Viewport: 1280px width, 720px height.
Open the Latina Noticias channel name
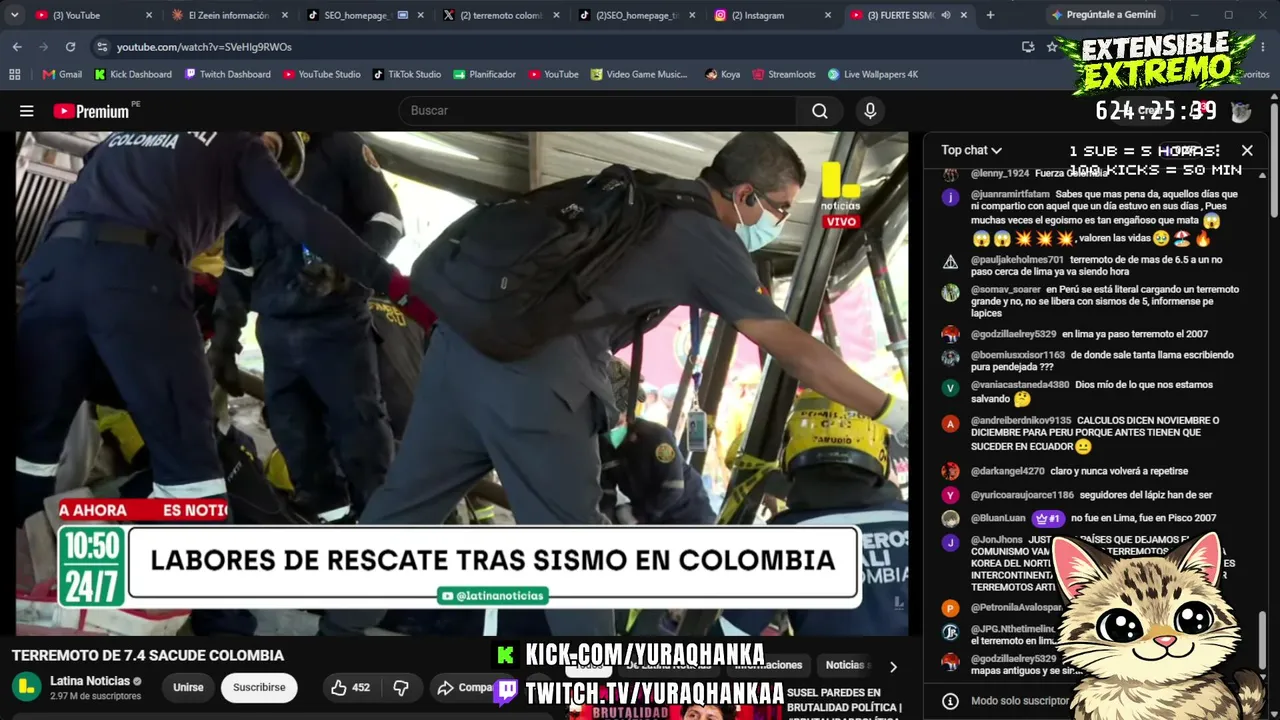coord(90,681)
